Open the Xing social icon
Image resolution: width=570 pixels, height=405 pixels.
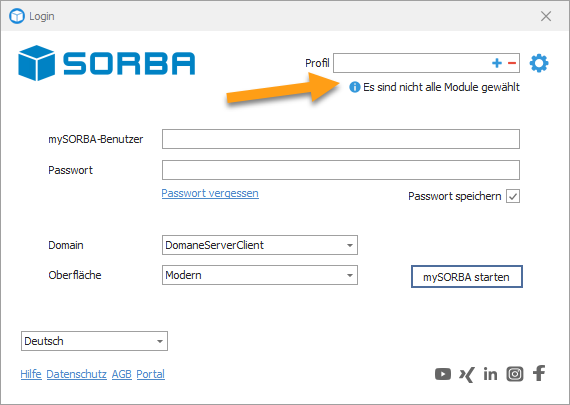[467, 374]
